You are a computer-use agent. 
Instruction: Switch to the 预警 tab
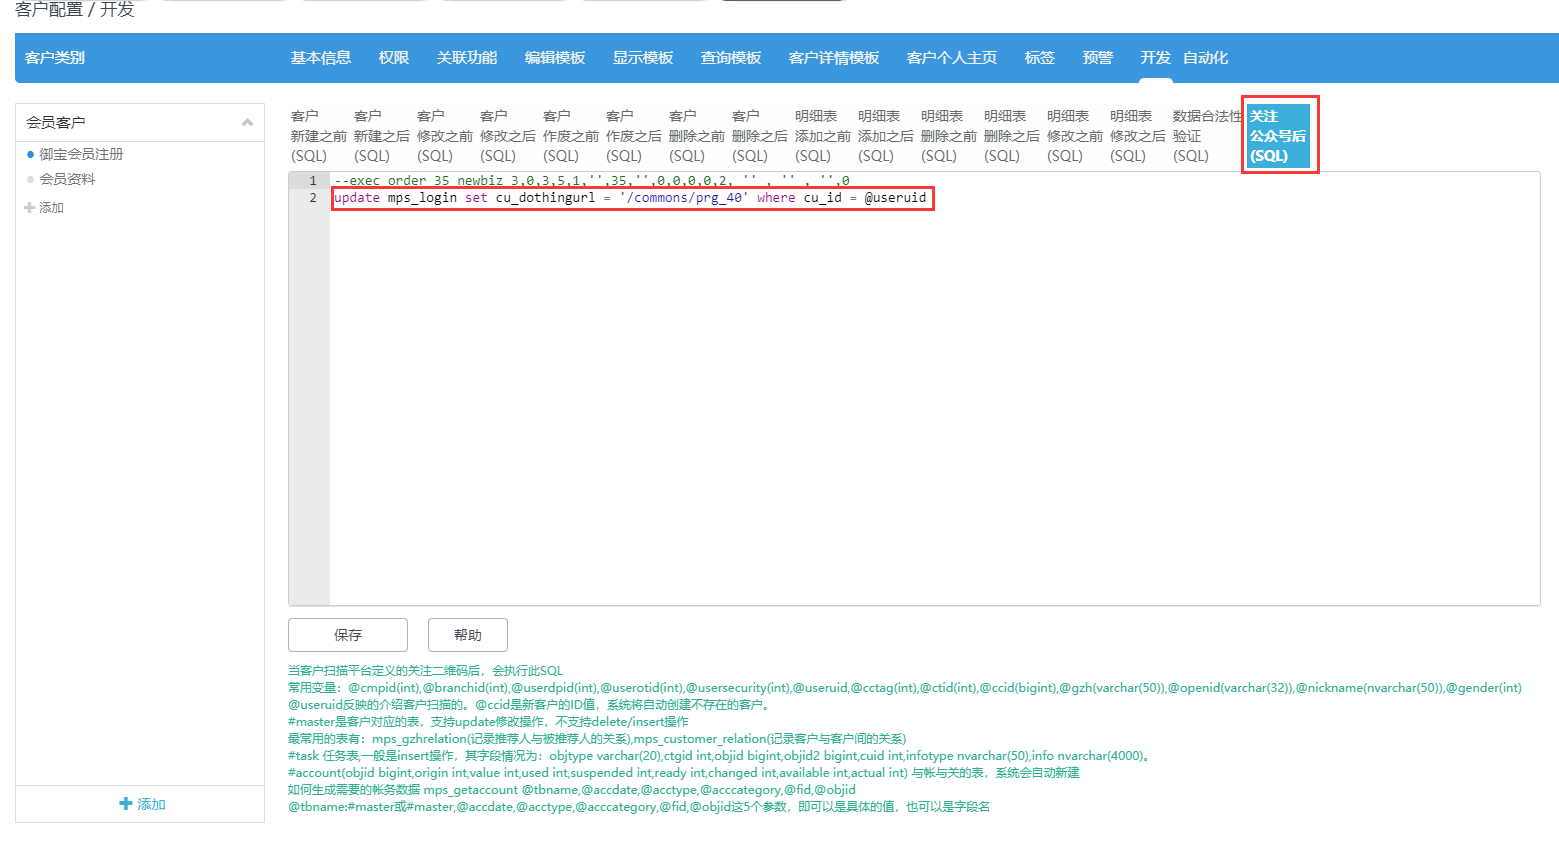(x=1098, y=58)
